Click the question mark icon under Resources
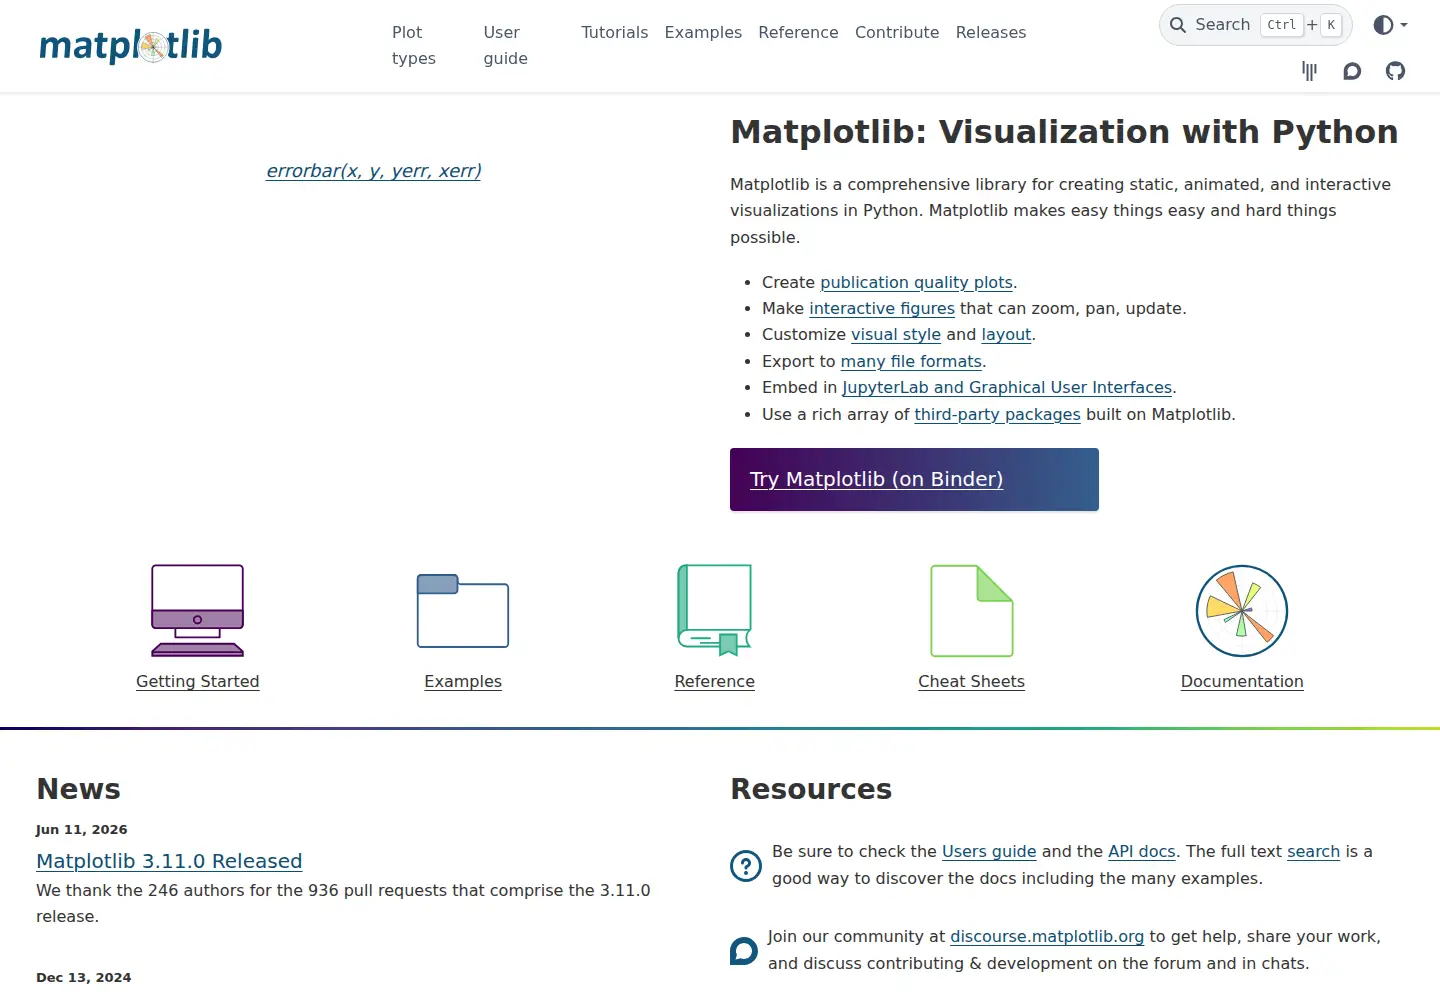This screenshot has width=1440, height=1000. pos(746,865)
